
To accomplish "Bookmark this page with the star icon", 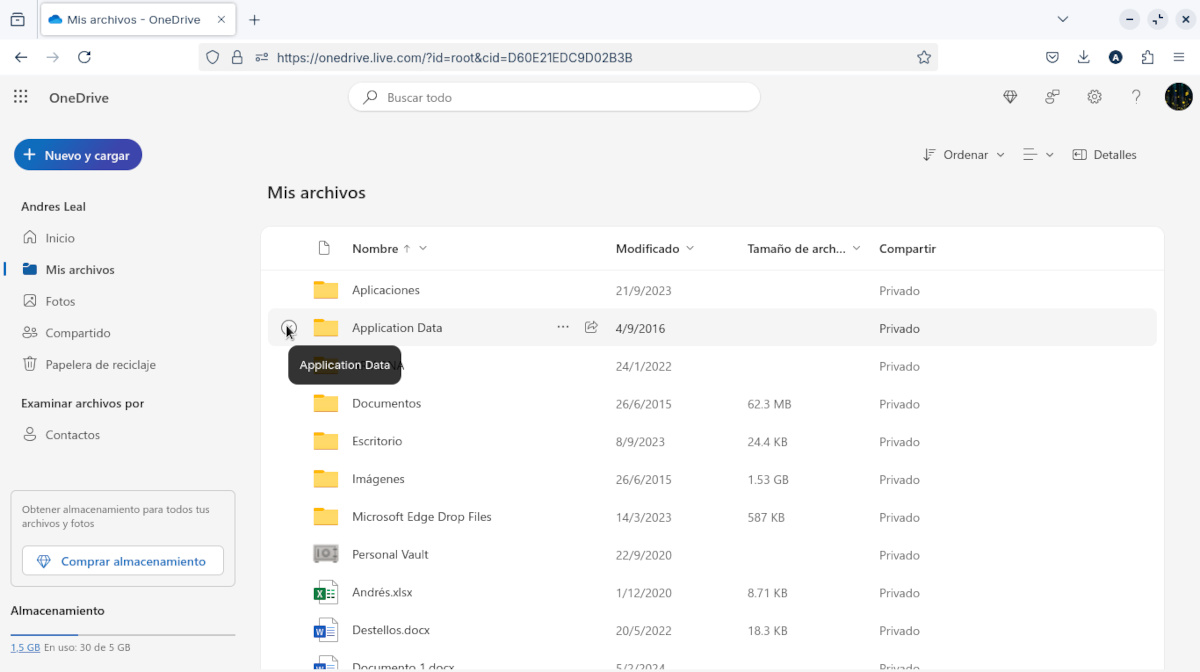I will click(x=924, y=58).
